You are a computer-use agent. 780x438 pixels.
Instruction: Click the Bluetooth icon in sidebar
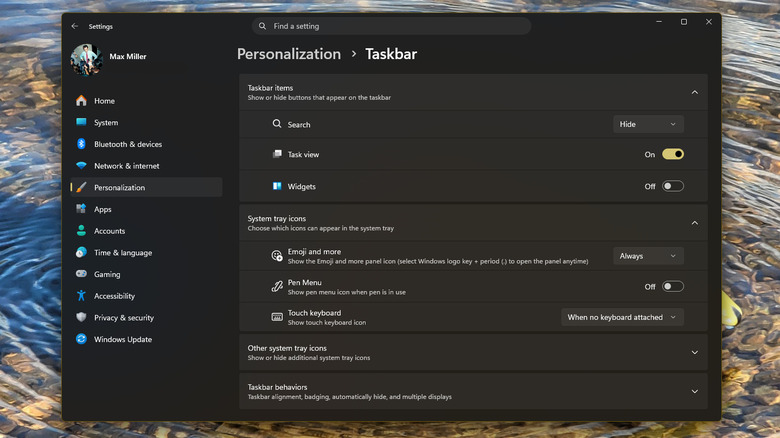click(x=81, y=144)
